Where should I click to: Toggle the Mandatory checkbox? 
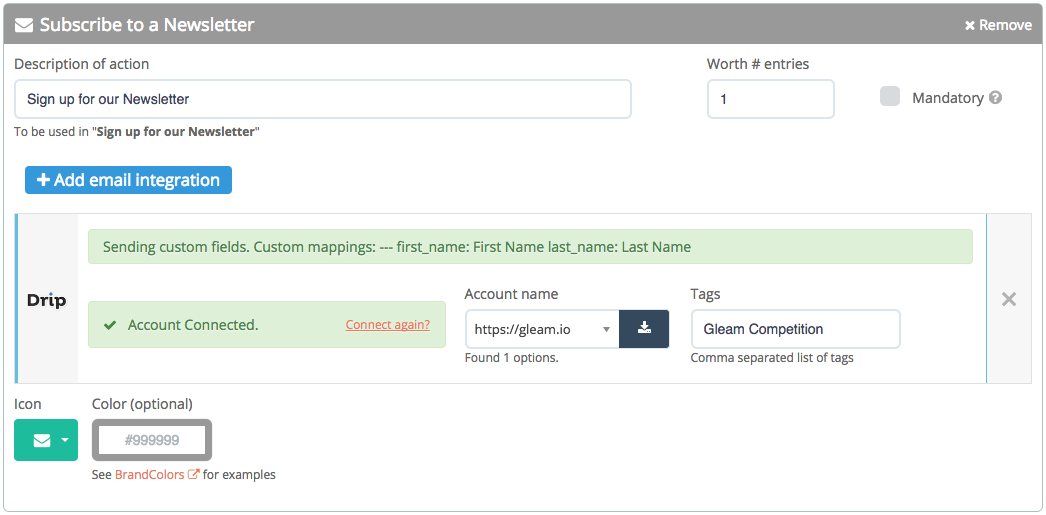(890, 96)
